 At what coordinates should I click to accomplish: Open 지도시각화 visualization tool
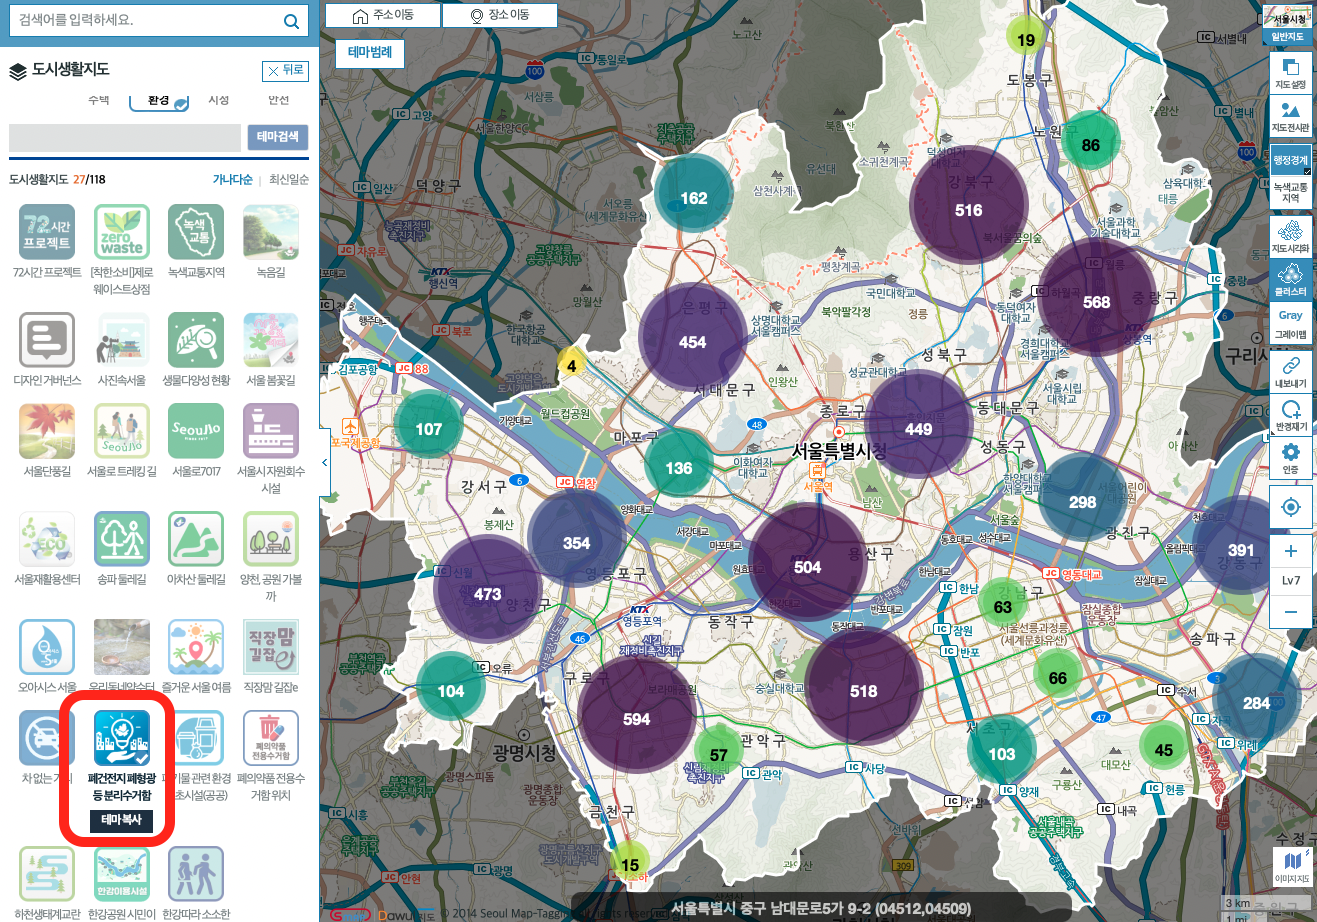(1290, 237)
